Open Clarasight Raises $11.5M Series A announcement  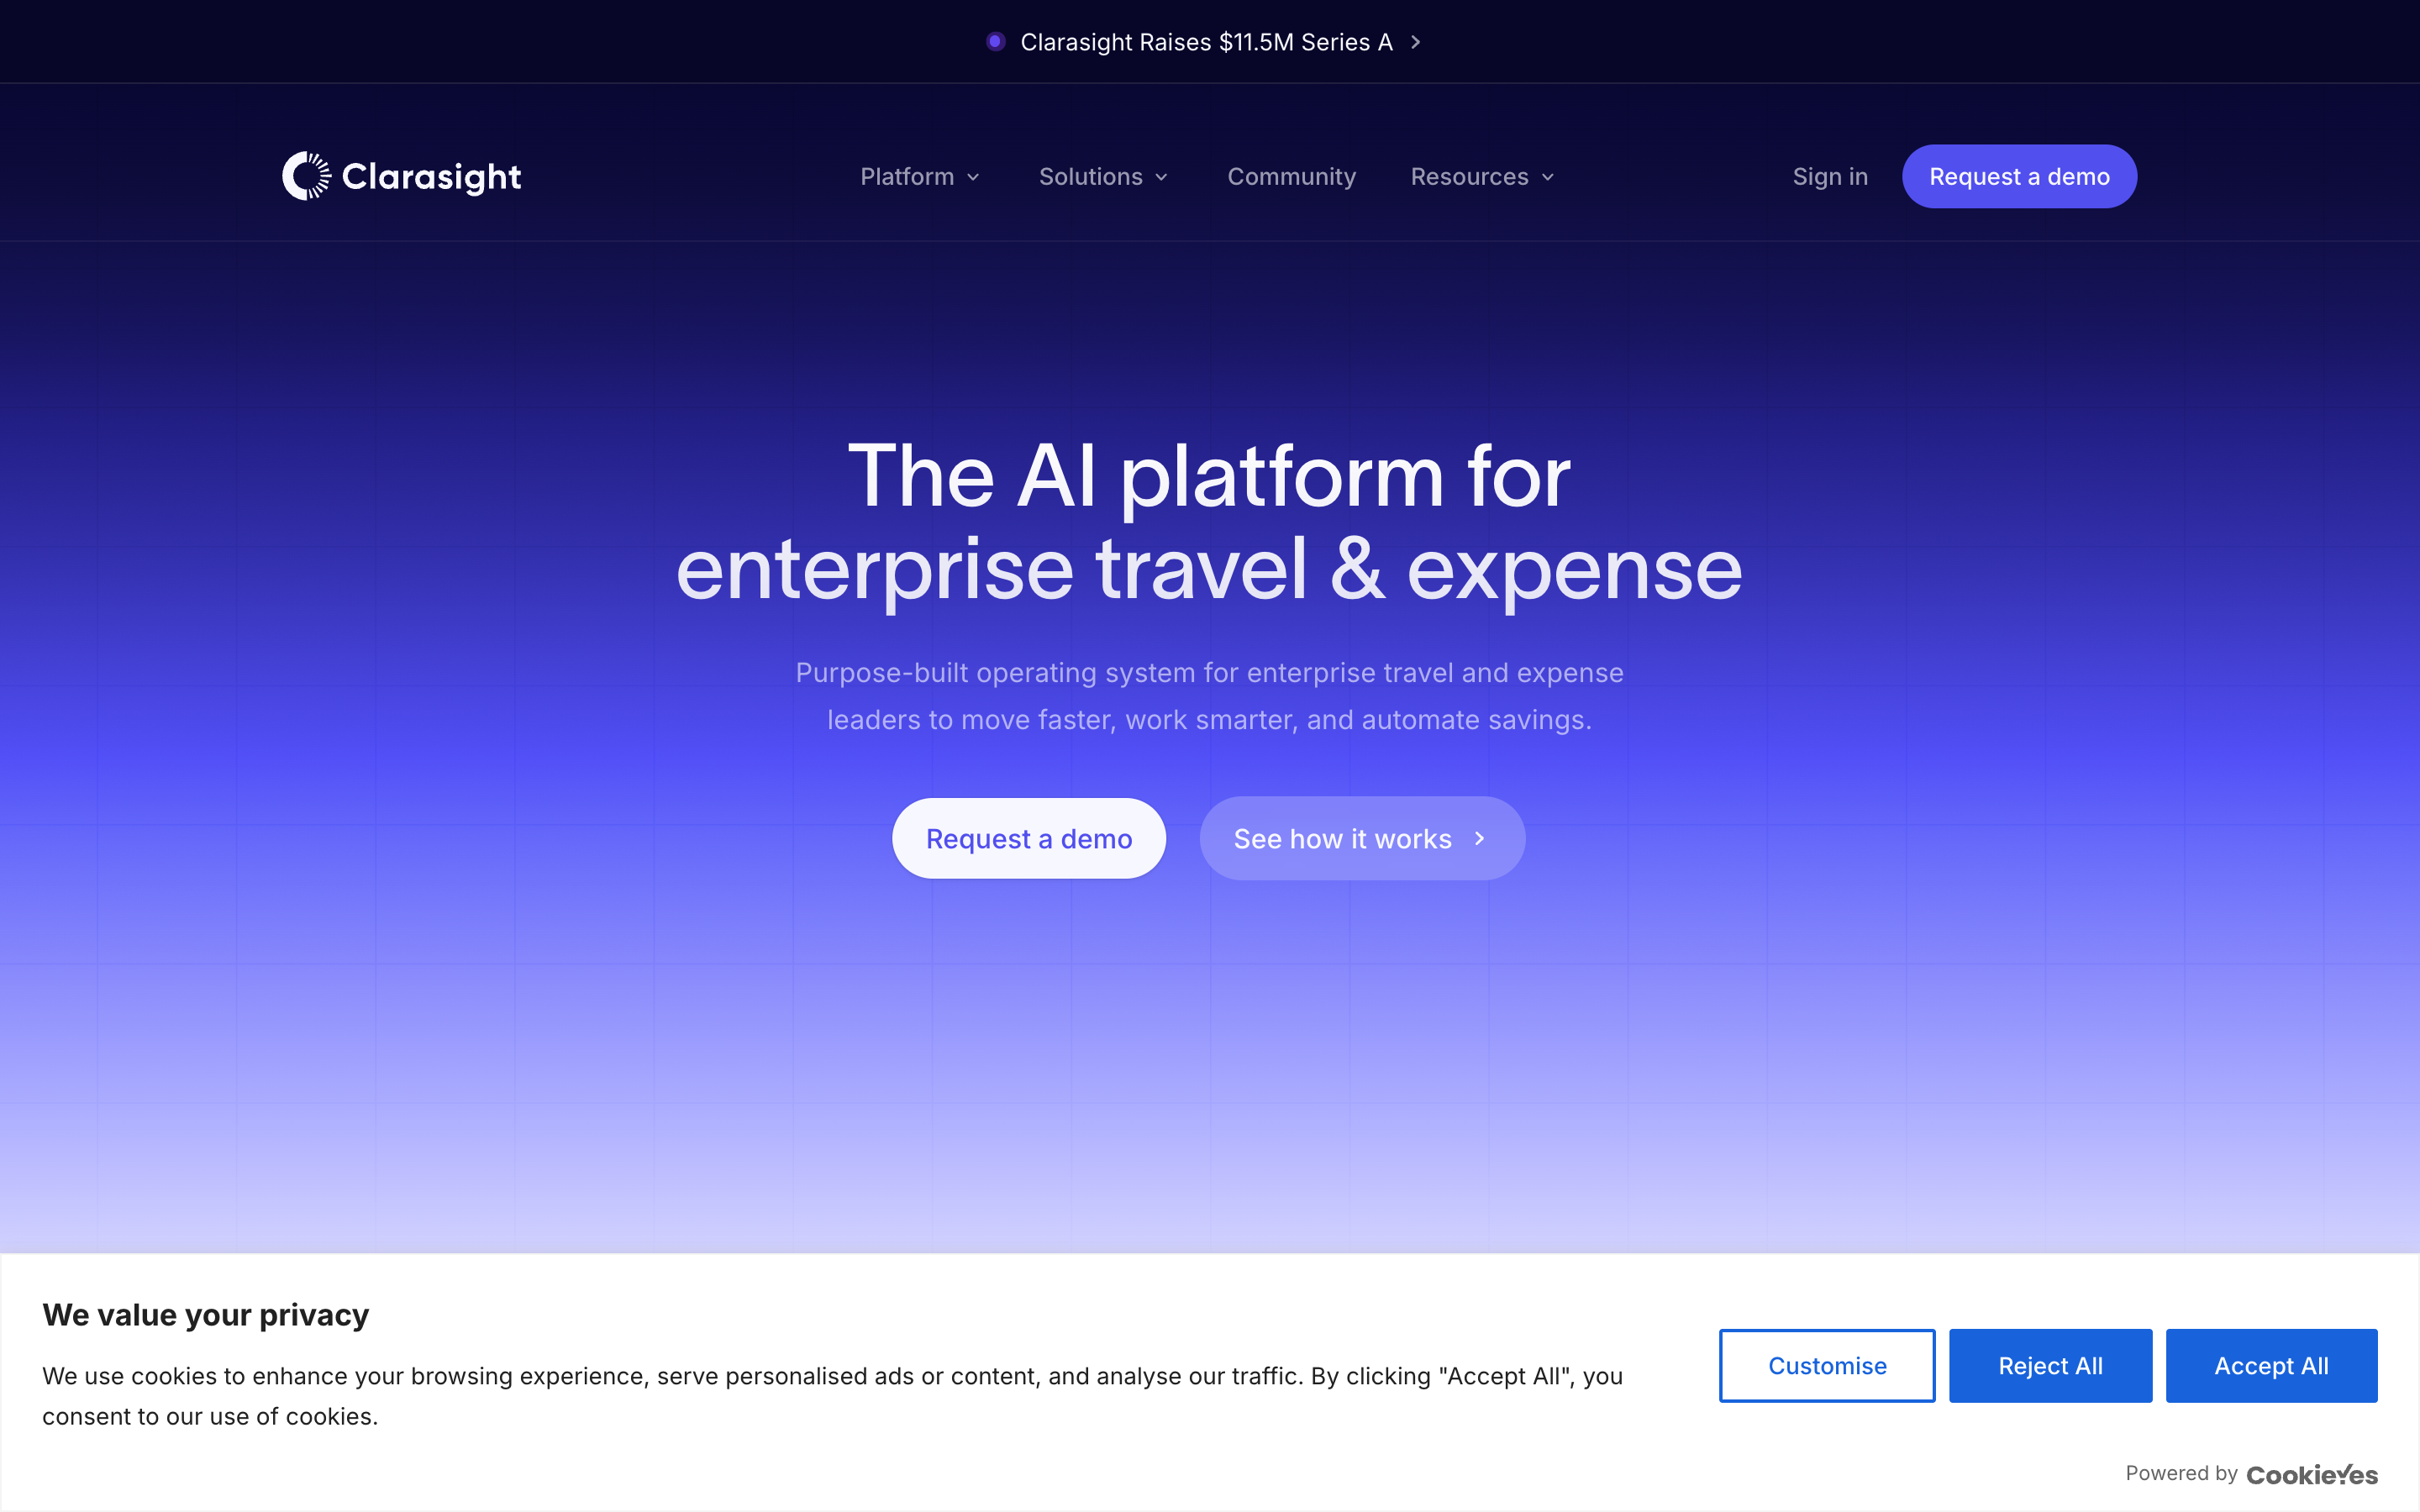coord(1205,42)
